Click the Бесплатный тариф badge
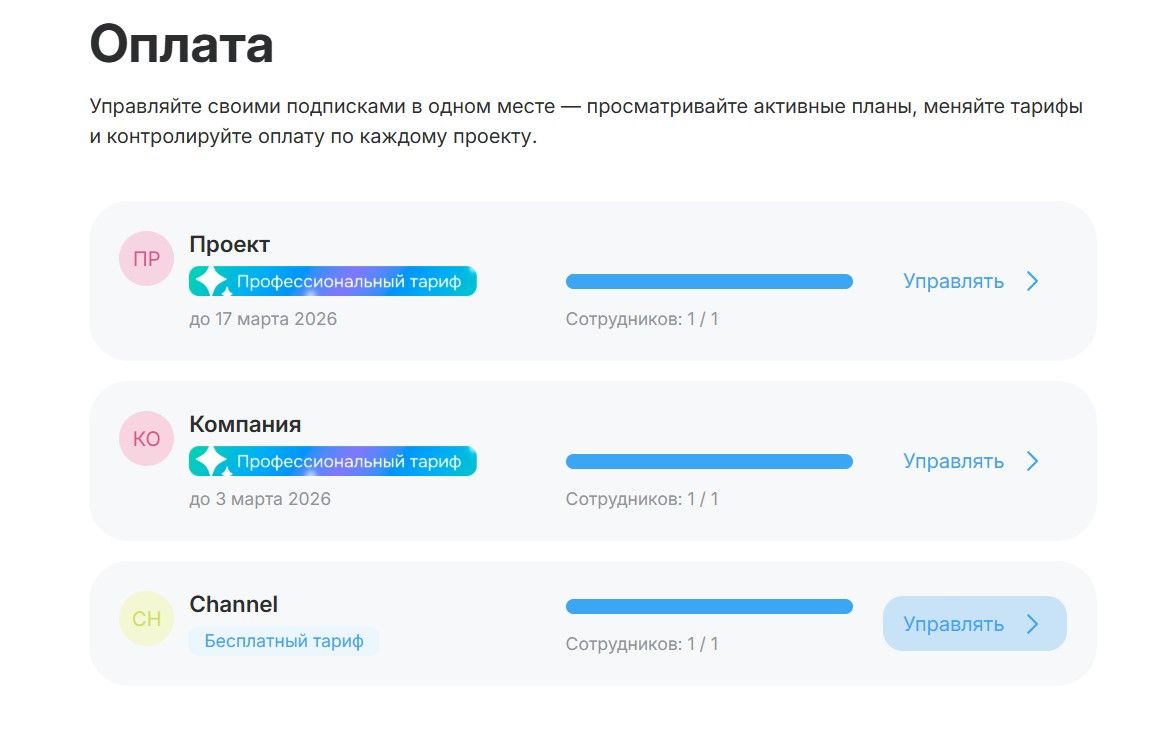Viewport: 1176px width, 737px height. coord(284,641)
